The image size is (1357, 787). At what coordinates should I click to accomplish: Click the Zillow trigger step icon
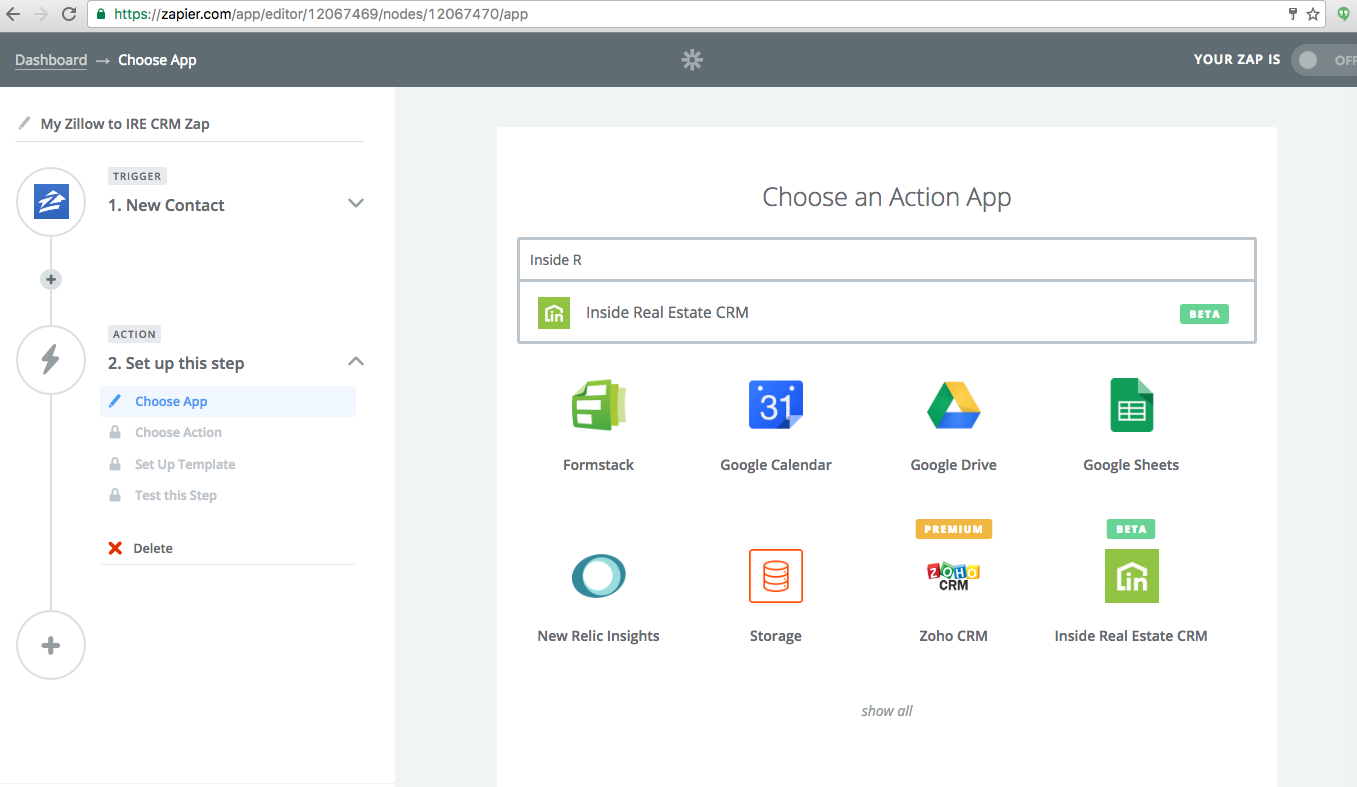pyautogui.click(x=51, y=202)
